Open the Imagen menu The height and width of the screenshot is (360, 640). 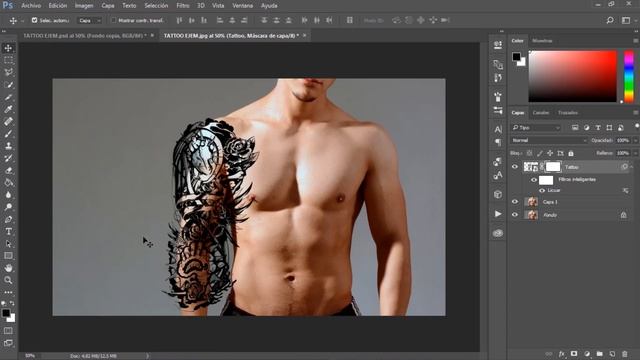click(84, 6)
